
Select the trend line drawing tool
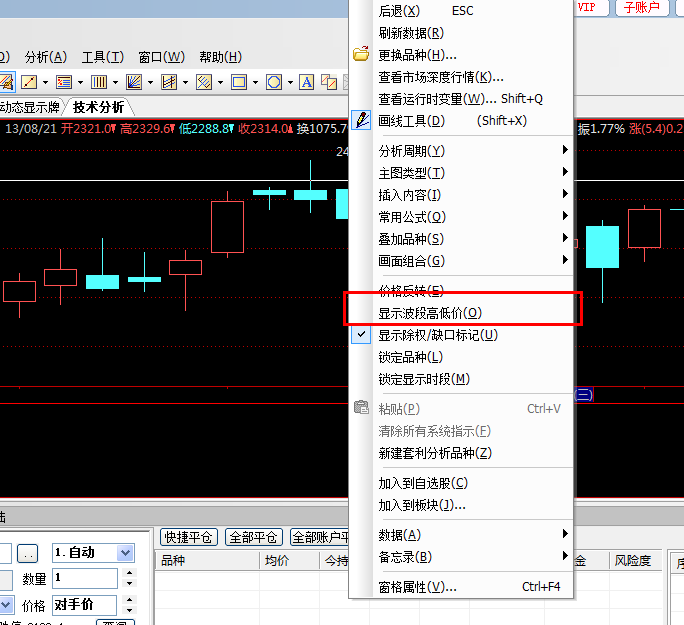(29, 82)
